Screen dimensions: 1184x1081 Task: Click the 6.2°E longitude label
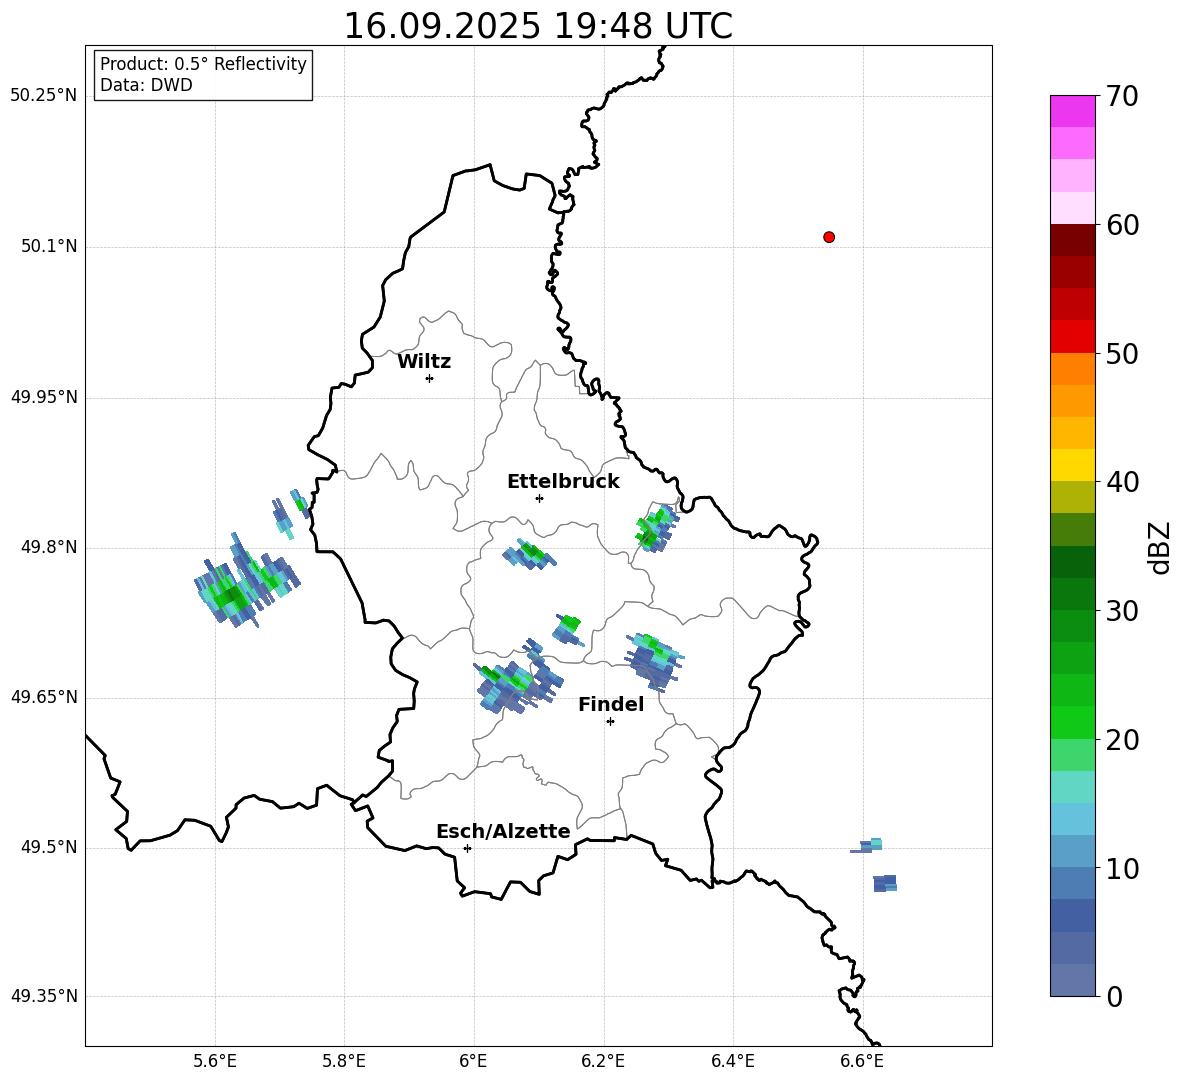tap(603, 1061)
